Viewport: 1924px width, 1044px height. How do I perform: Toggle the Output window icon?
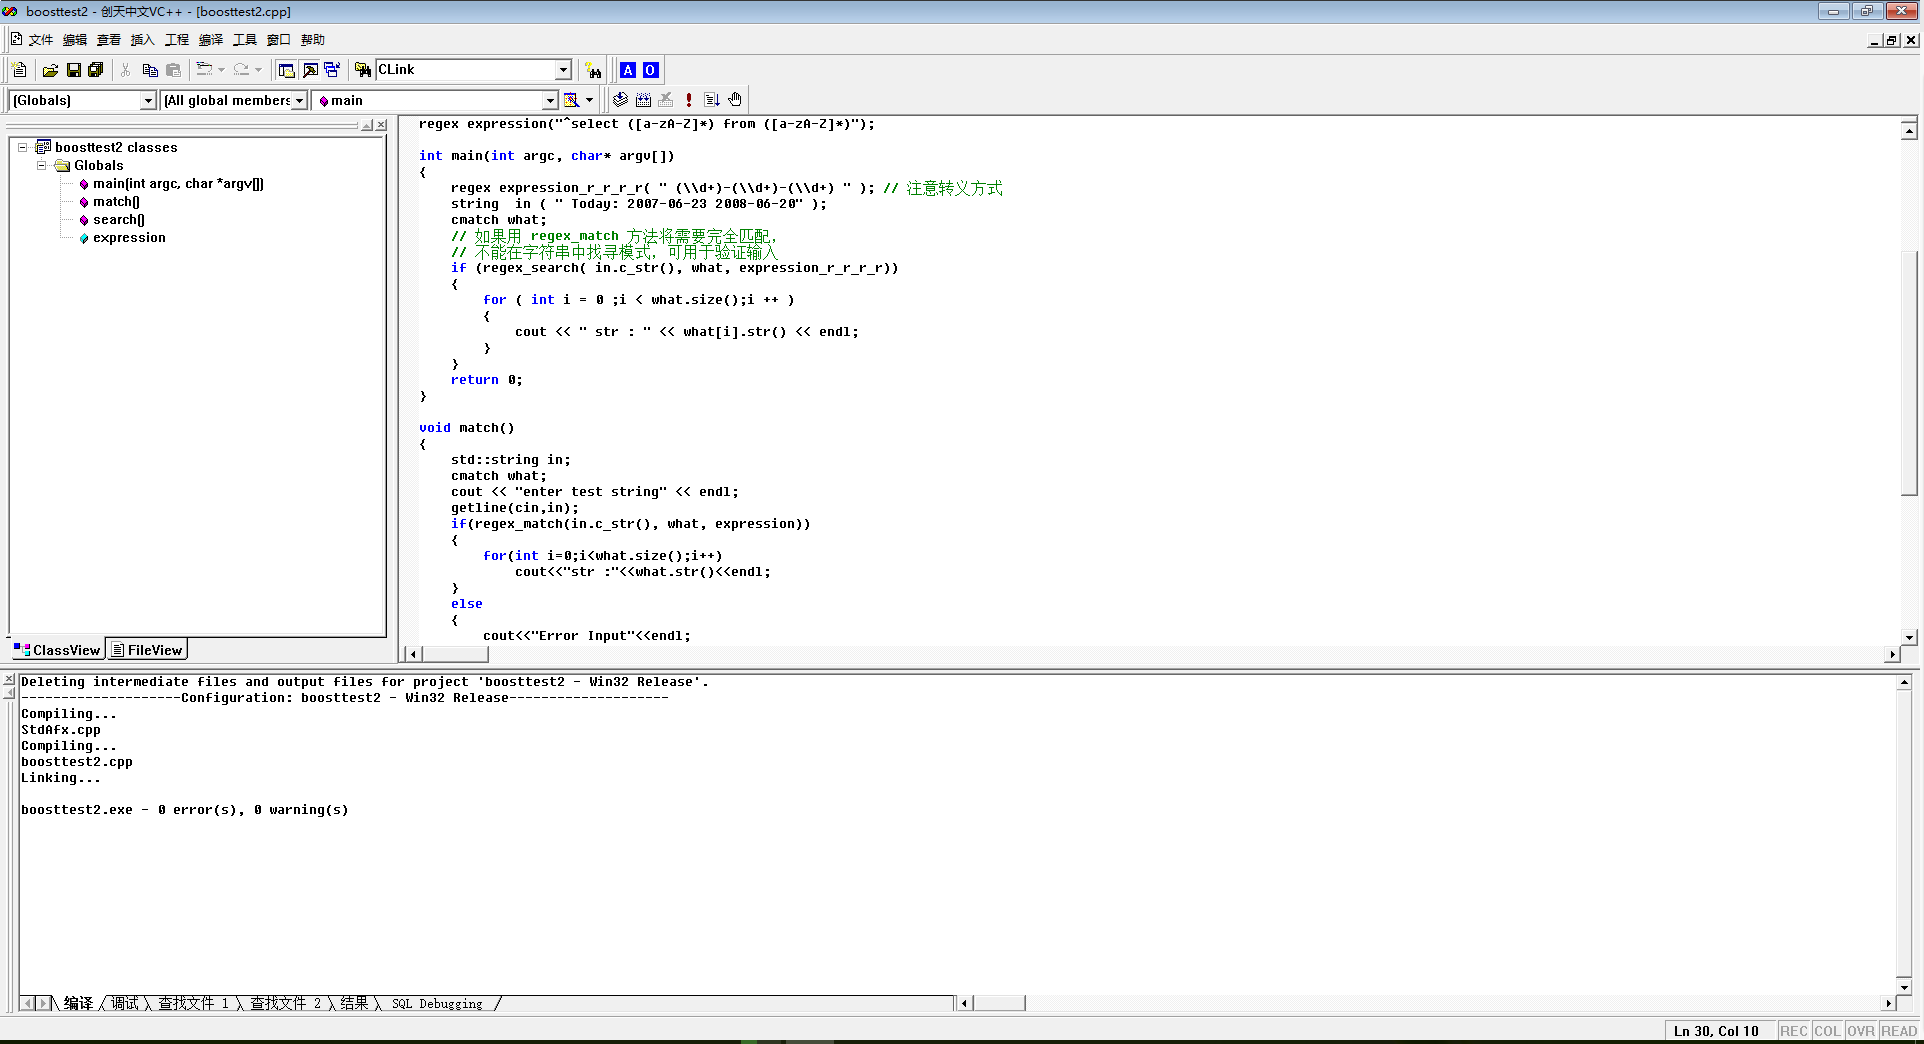click(x=310, y=70)
